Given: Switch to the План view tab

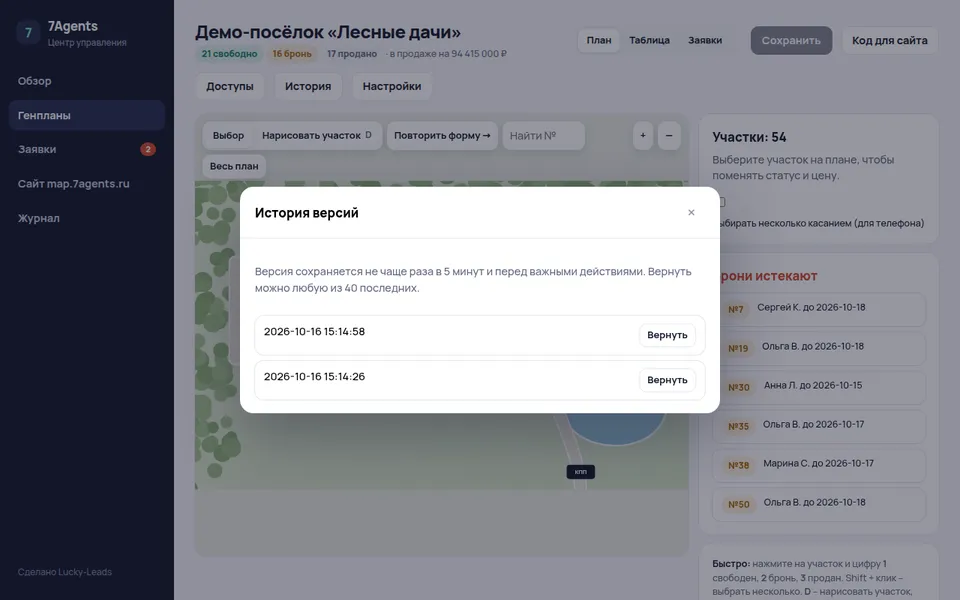Looking at the screenshot, I should tap(599, 40).
